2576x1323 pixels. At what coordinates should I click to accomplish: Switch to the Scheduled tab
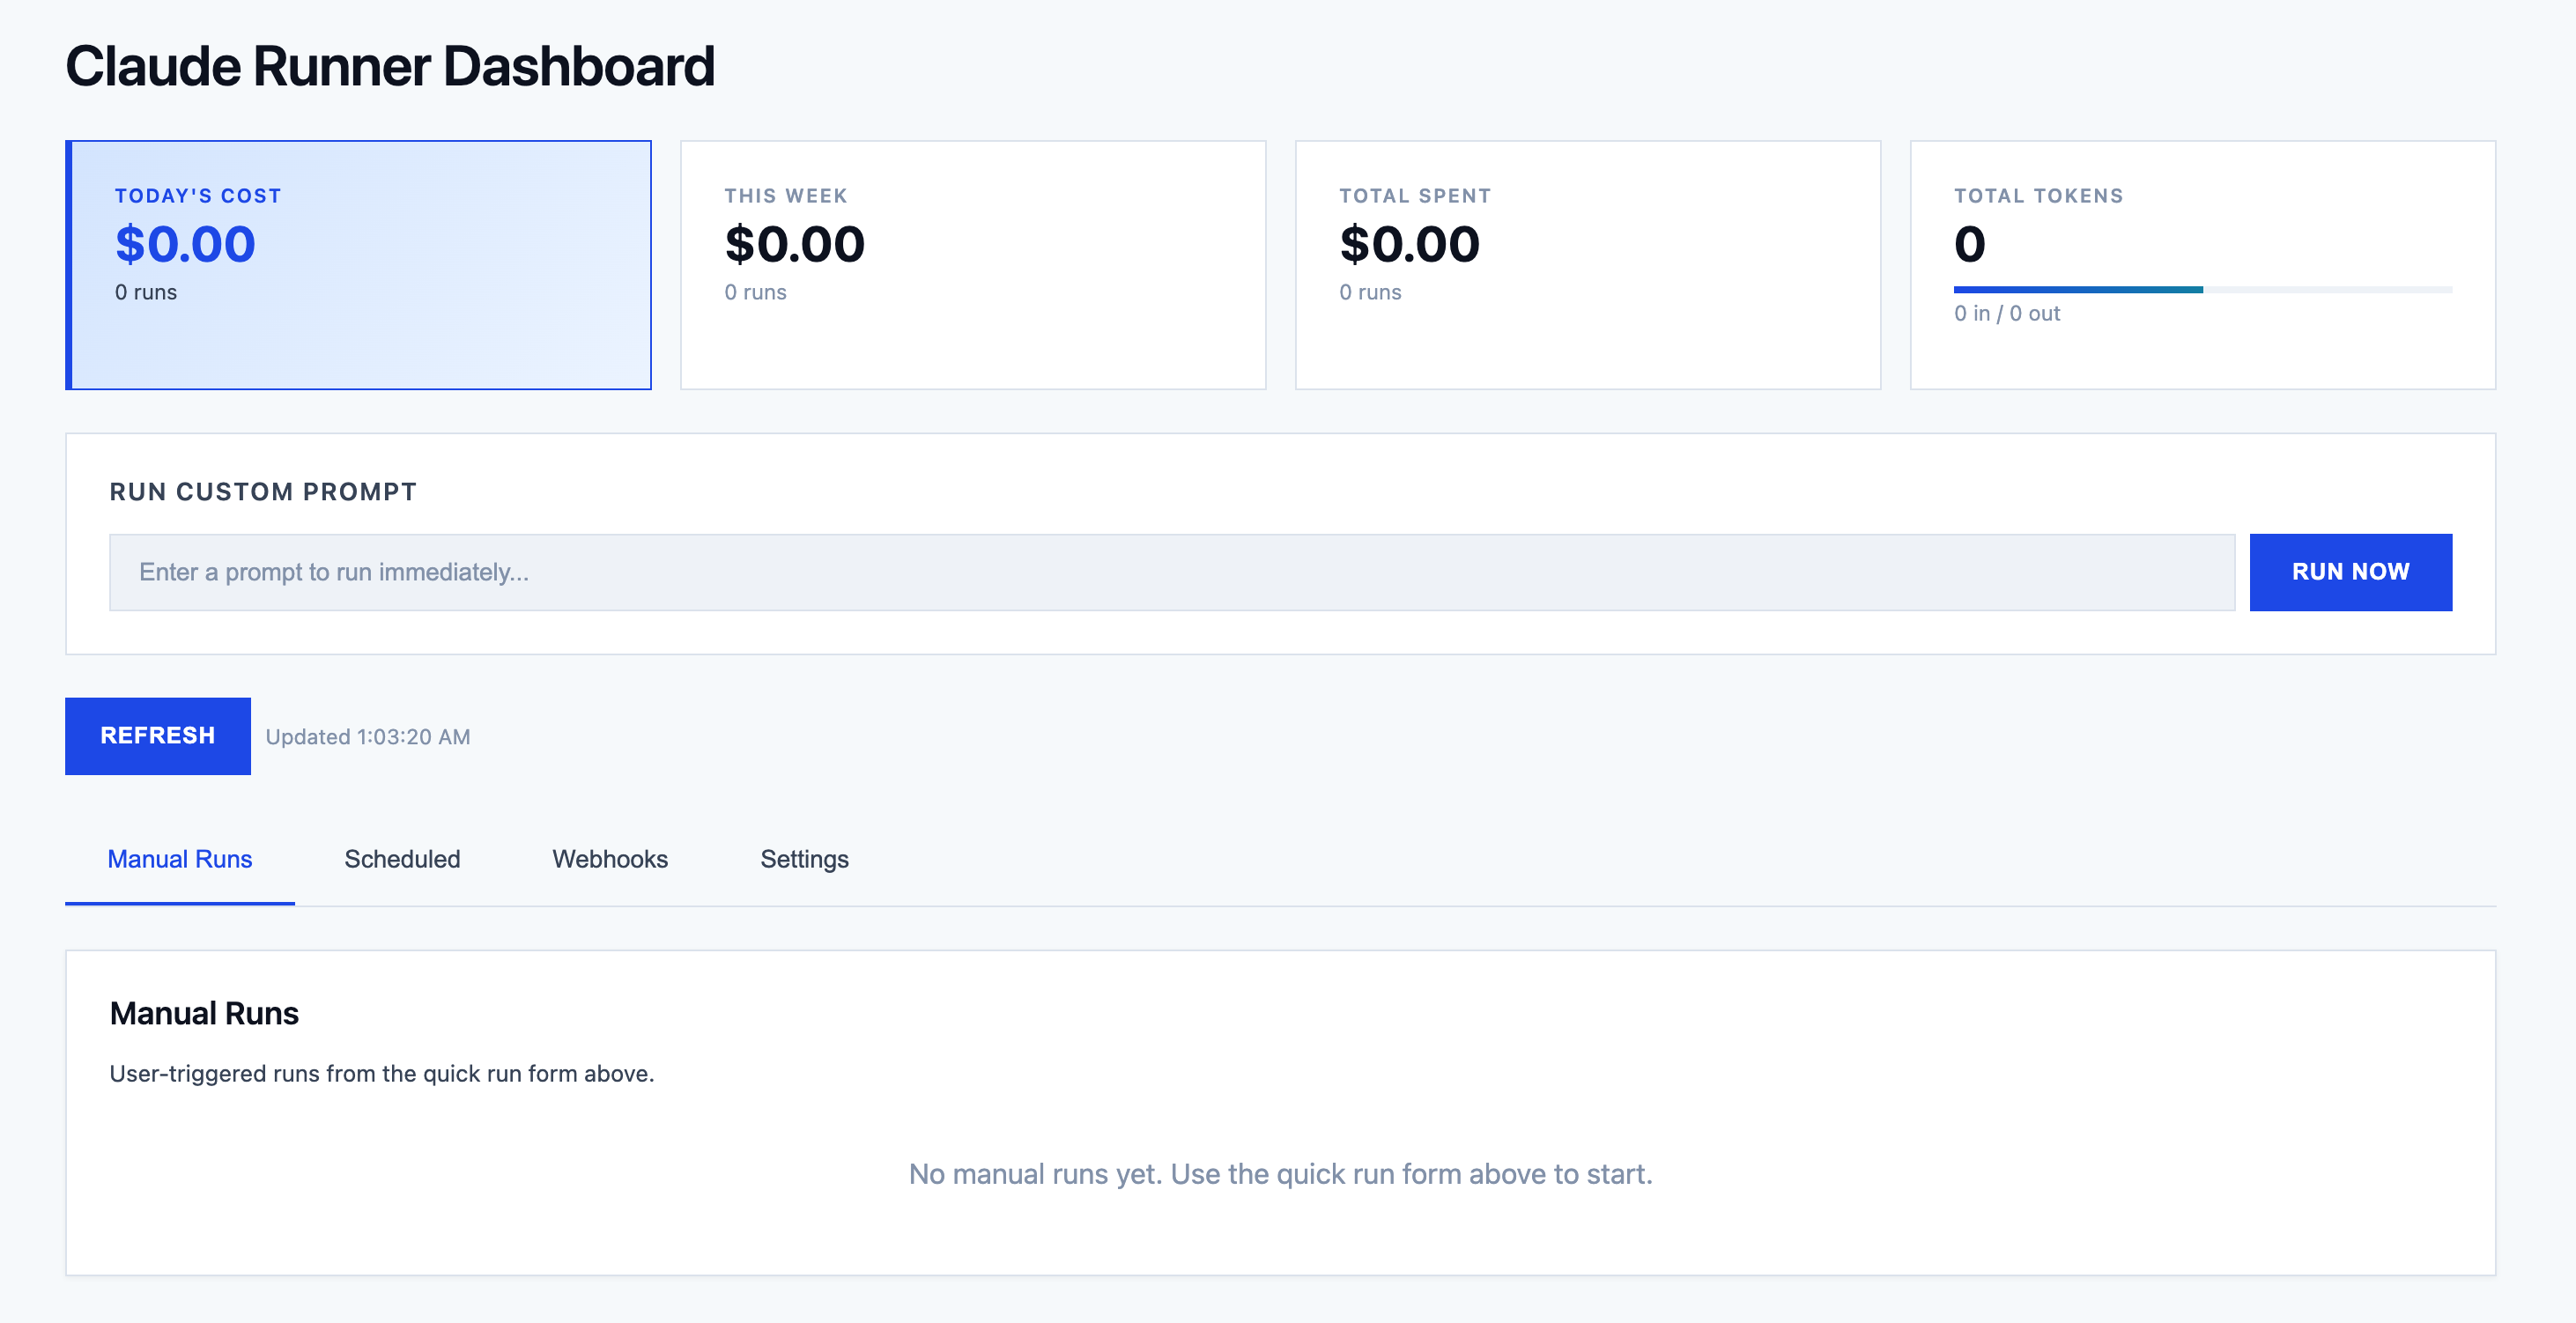pyautogui.click(x=401, y=859)
